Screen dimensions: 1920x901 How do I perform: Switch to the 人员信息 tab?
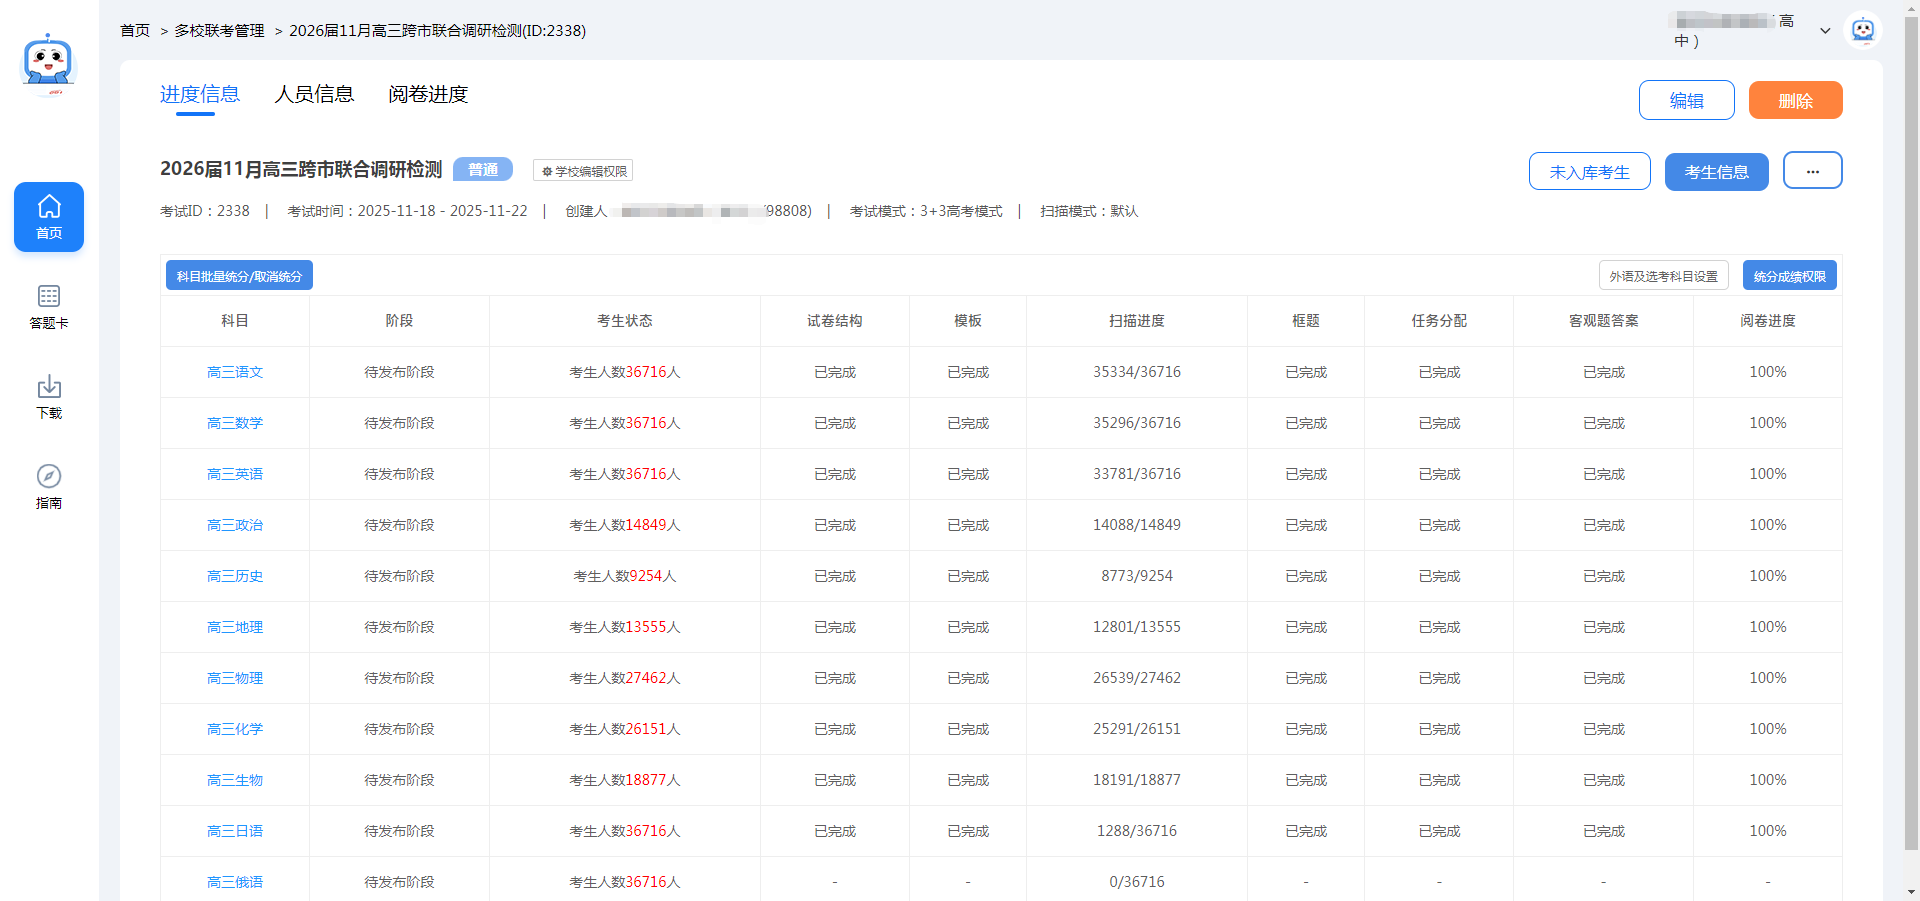click(x=314, y=94)
